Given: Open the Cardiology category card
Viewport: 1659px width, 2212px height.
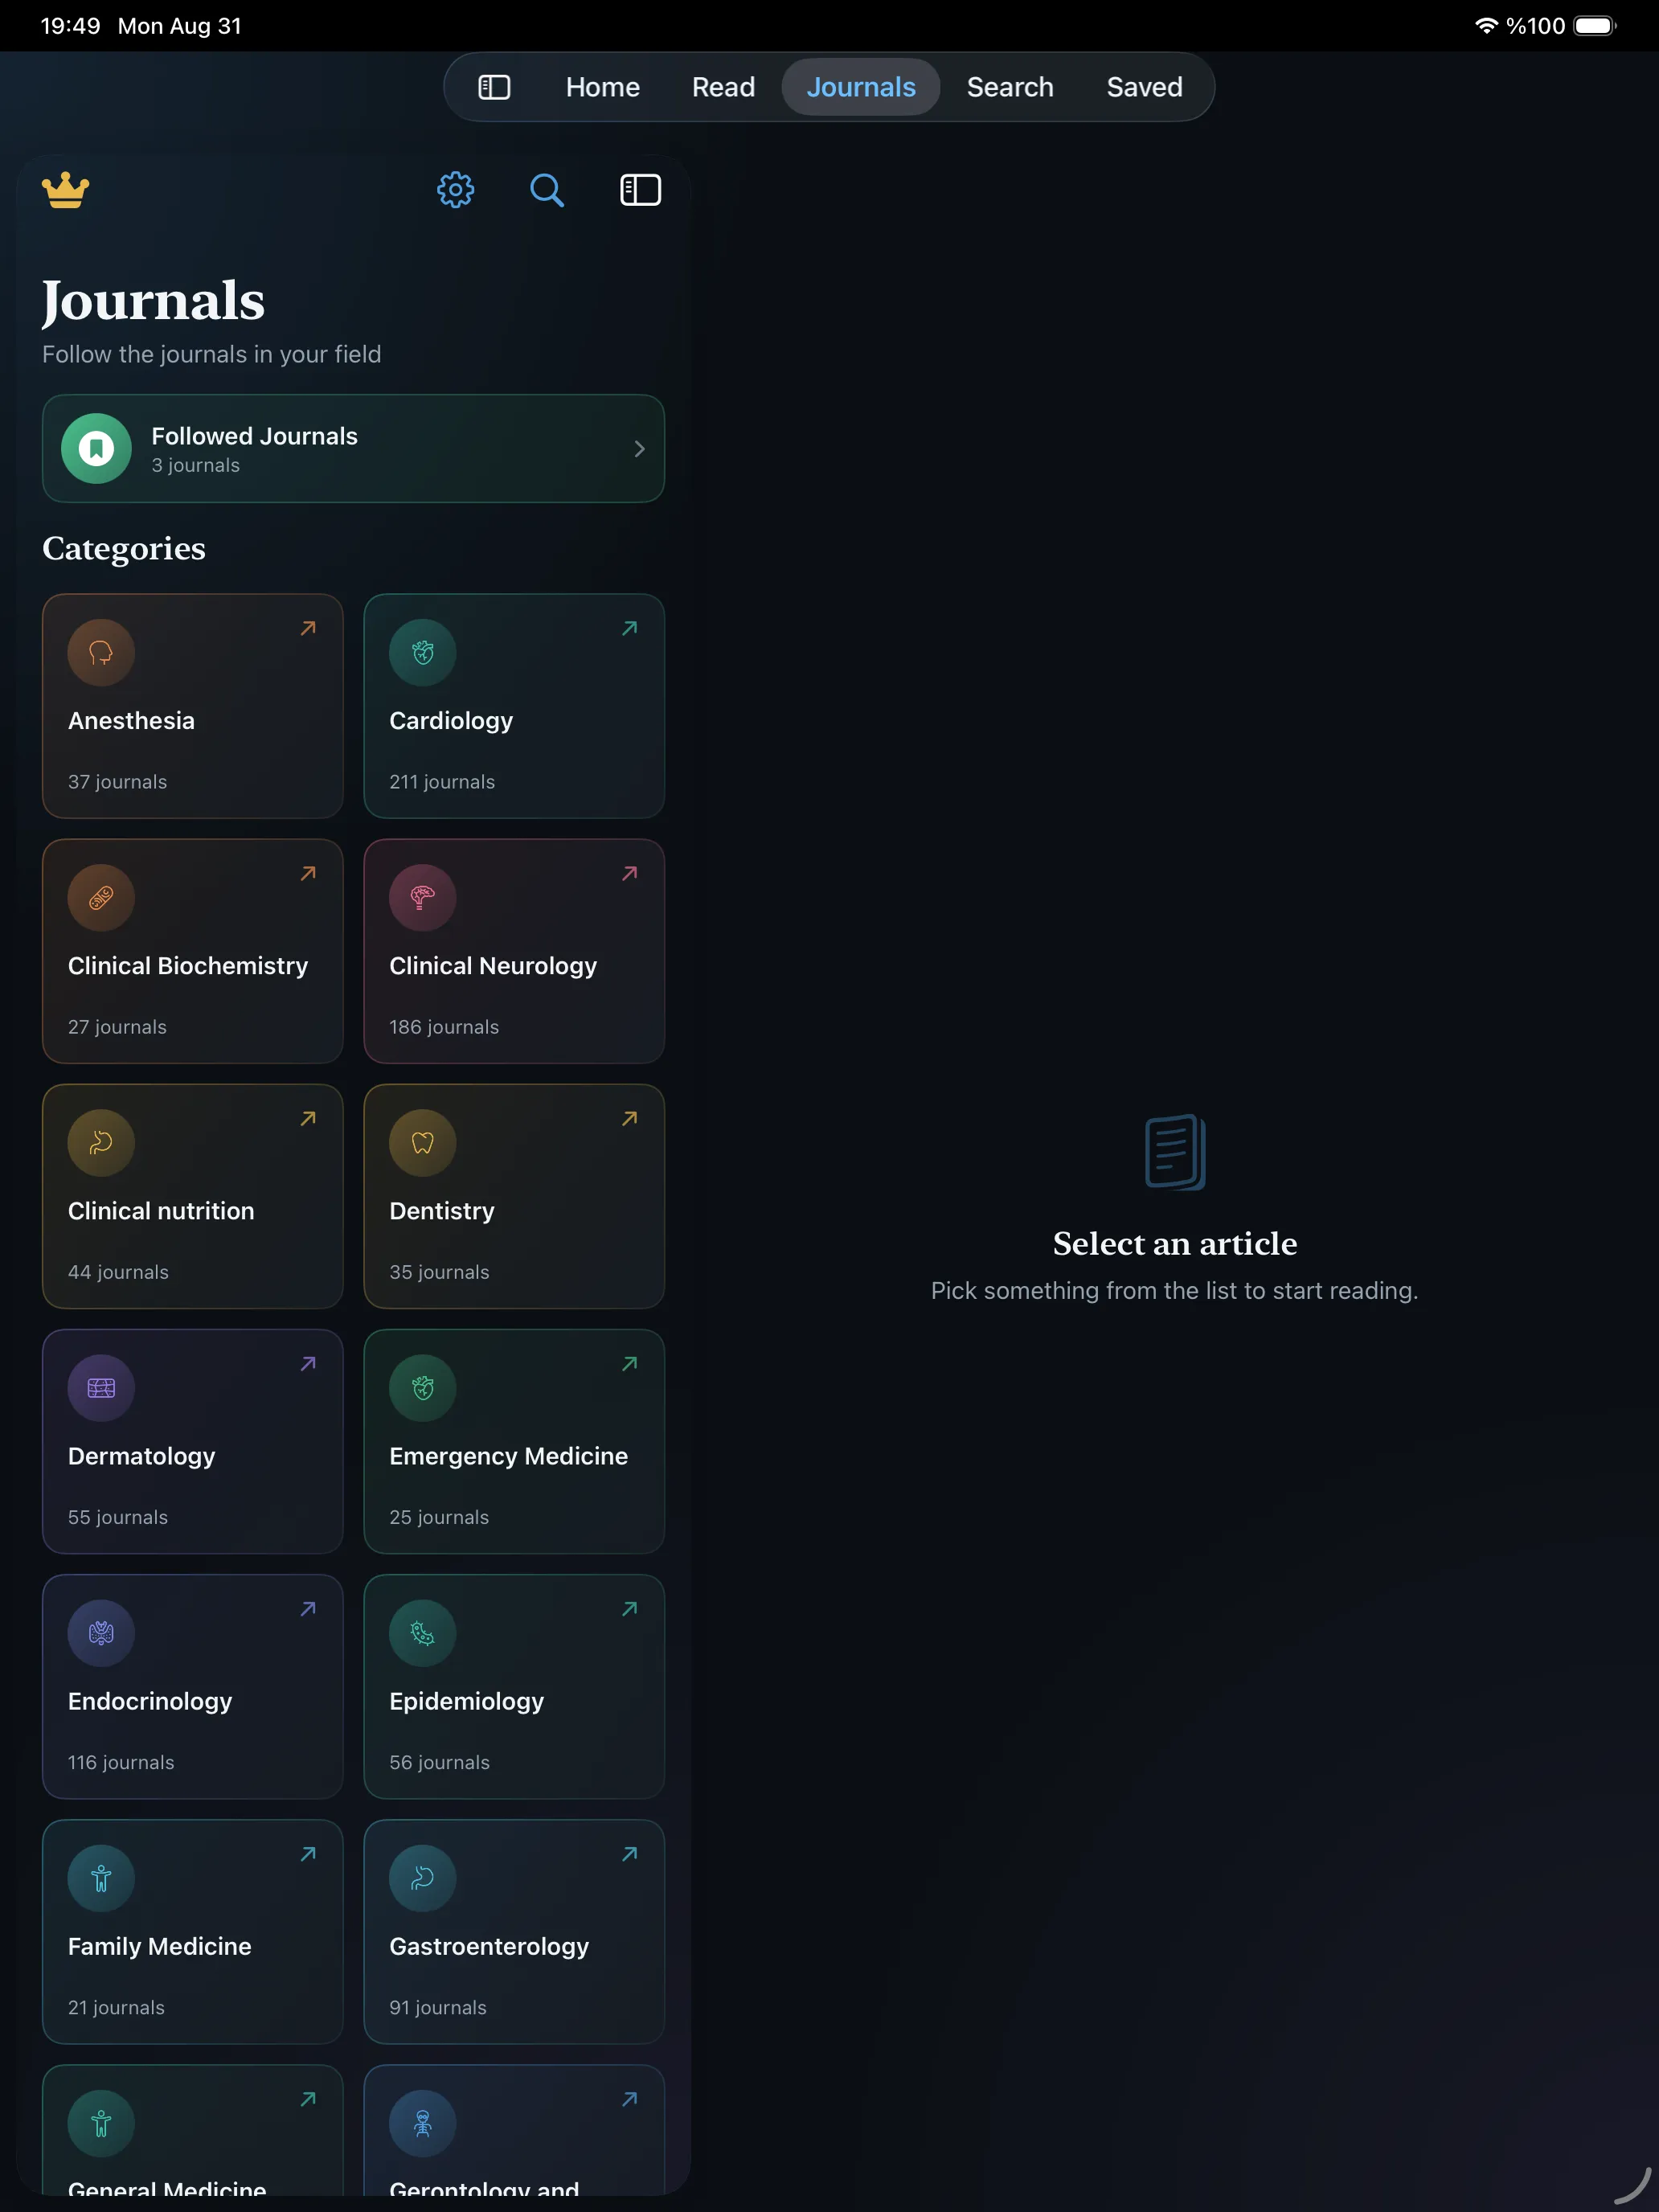Looking at the screenshot, I should (x=514, y=706).
